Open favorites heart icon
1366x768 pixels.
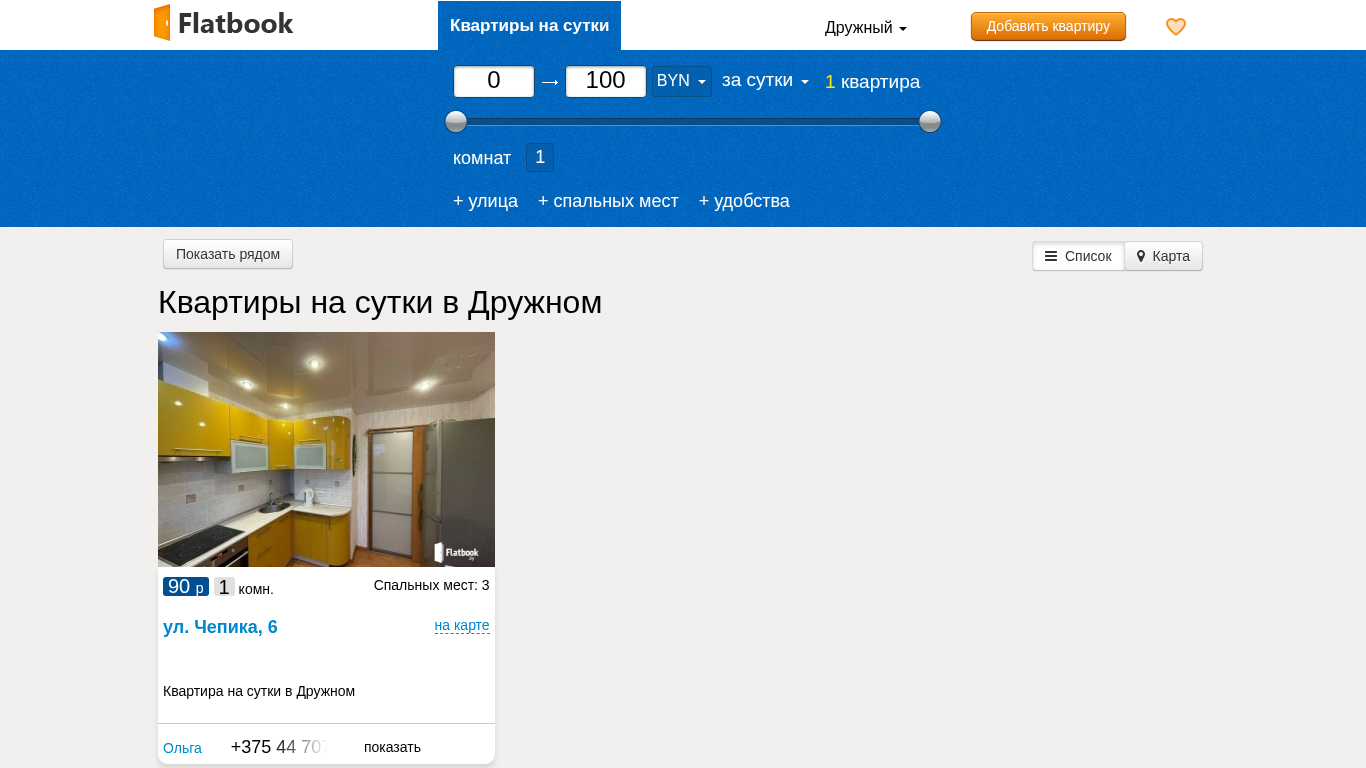point(1176,27)
